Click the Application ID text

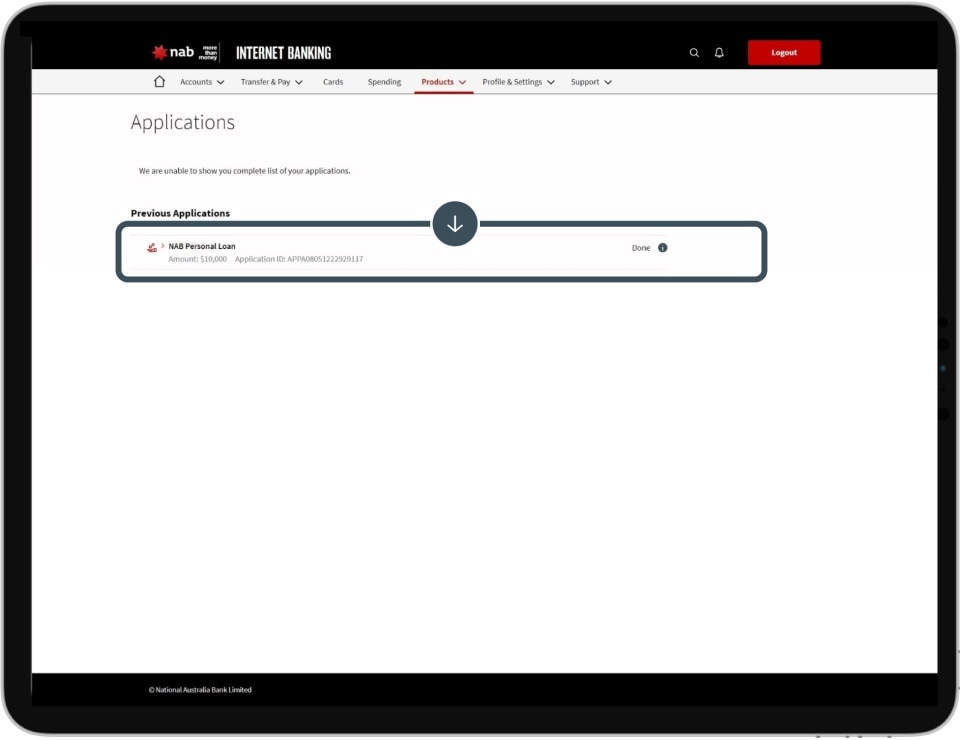click(299, 259)
